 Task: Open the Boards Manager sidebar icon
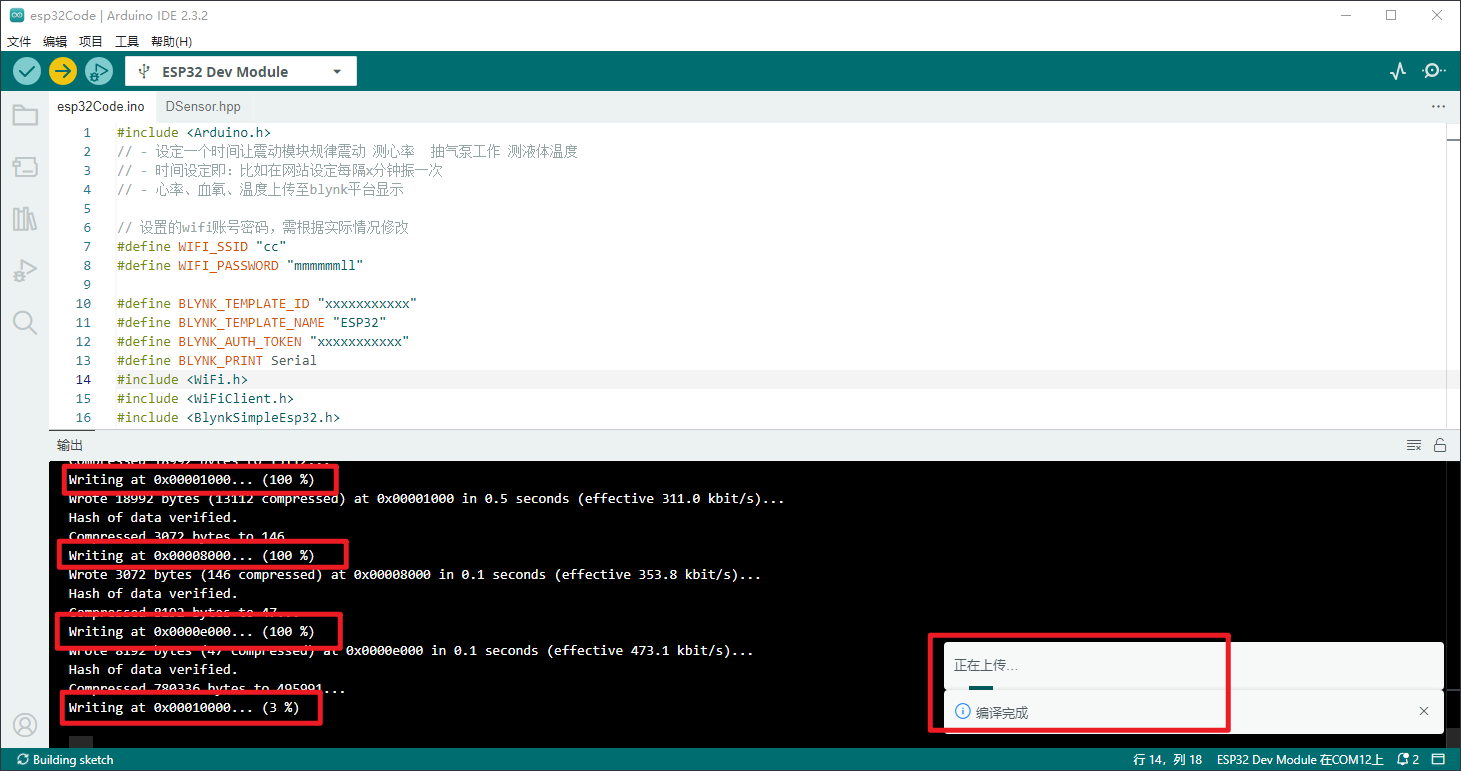[x=25, y=167]
